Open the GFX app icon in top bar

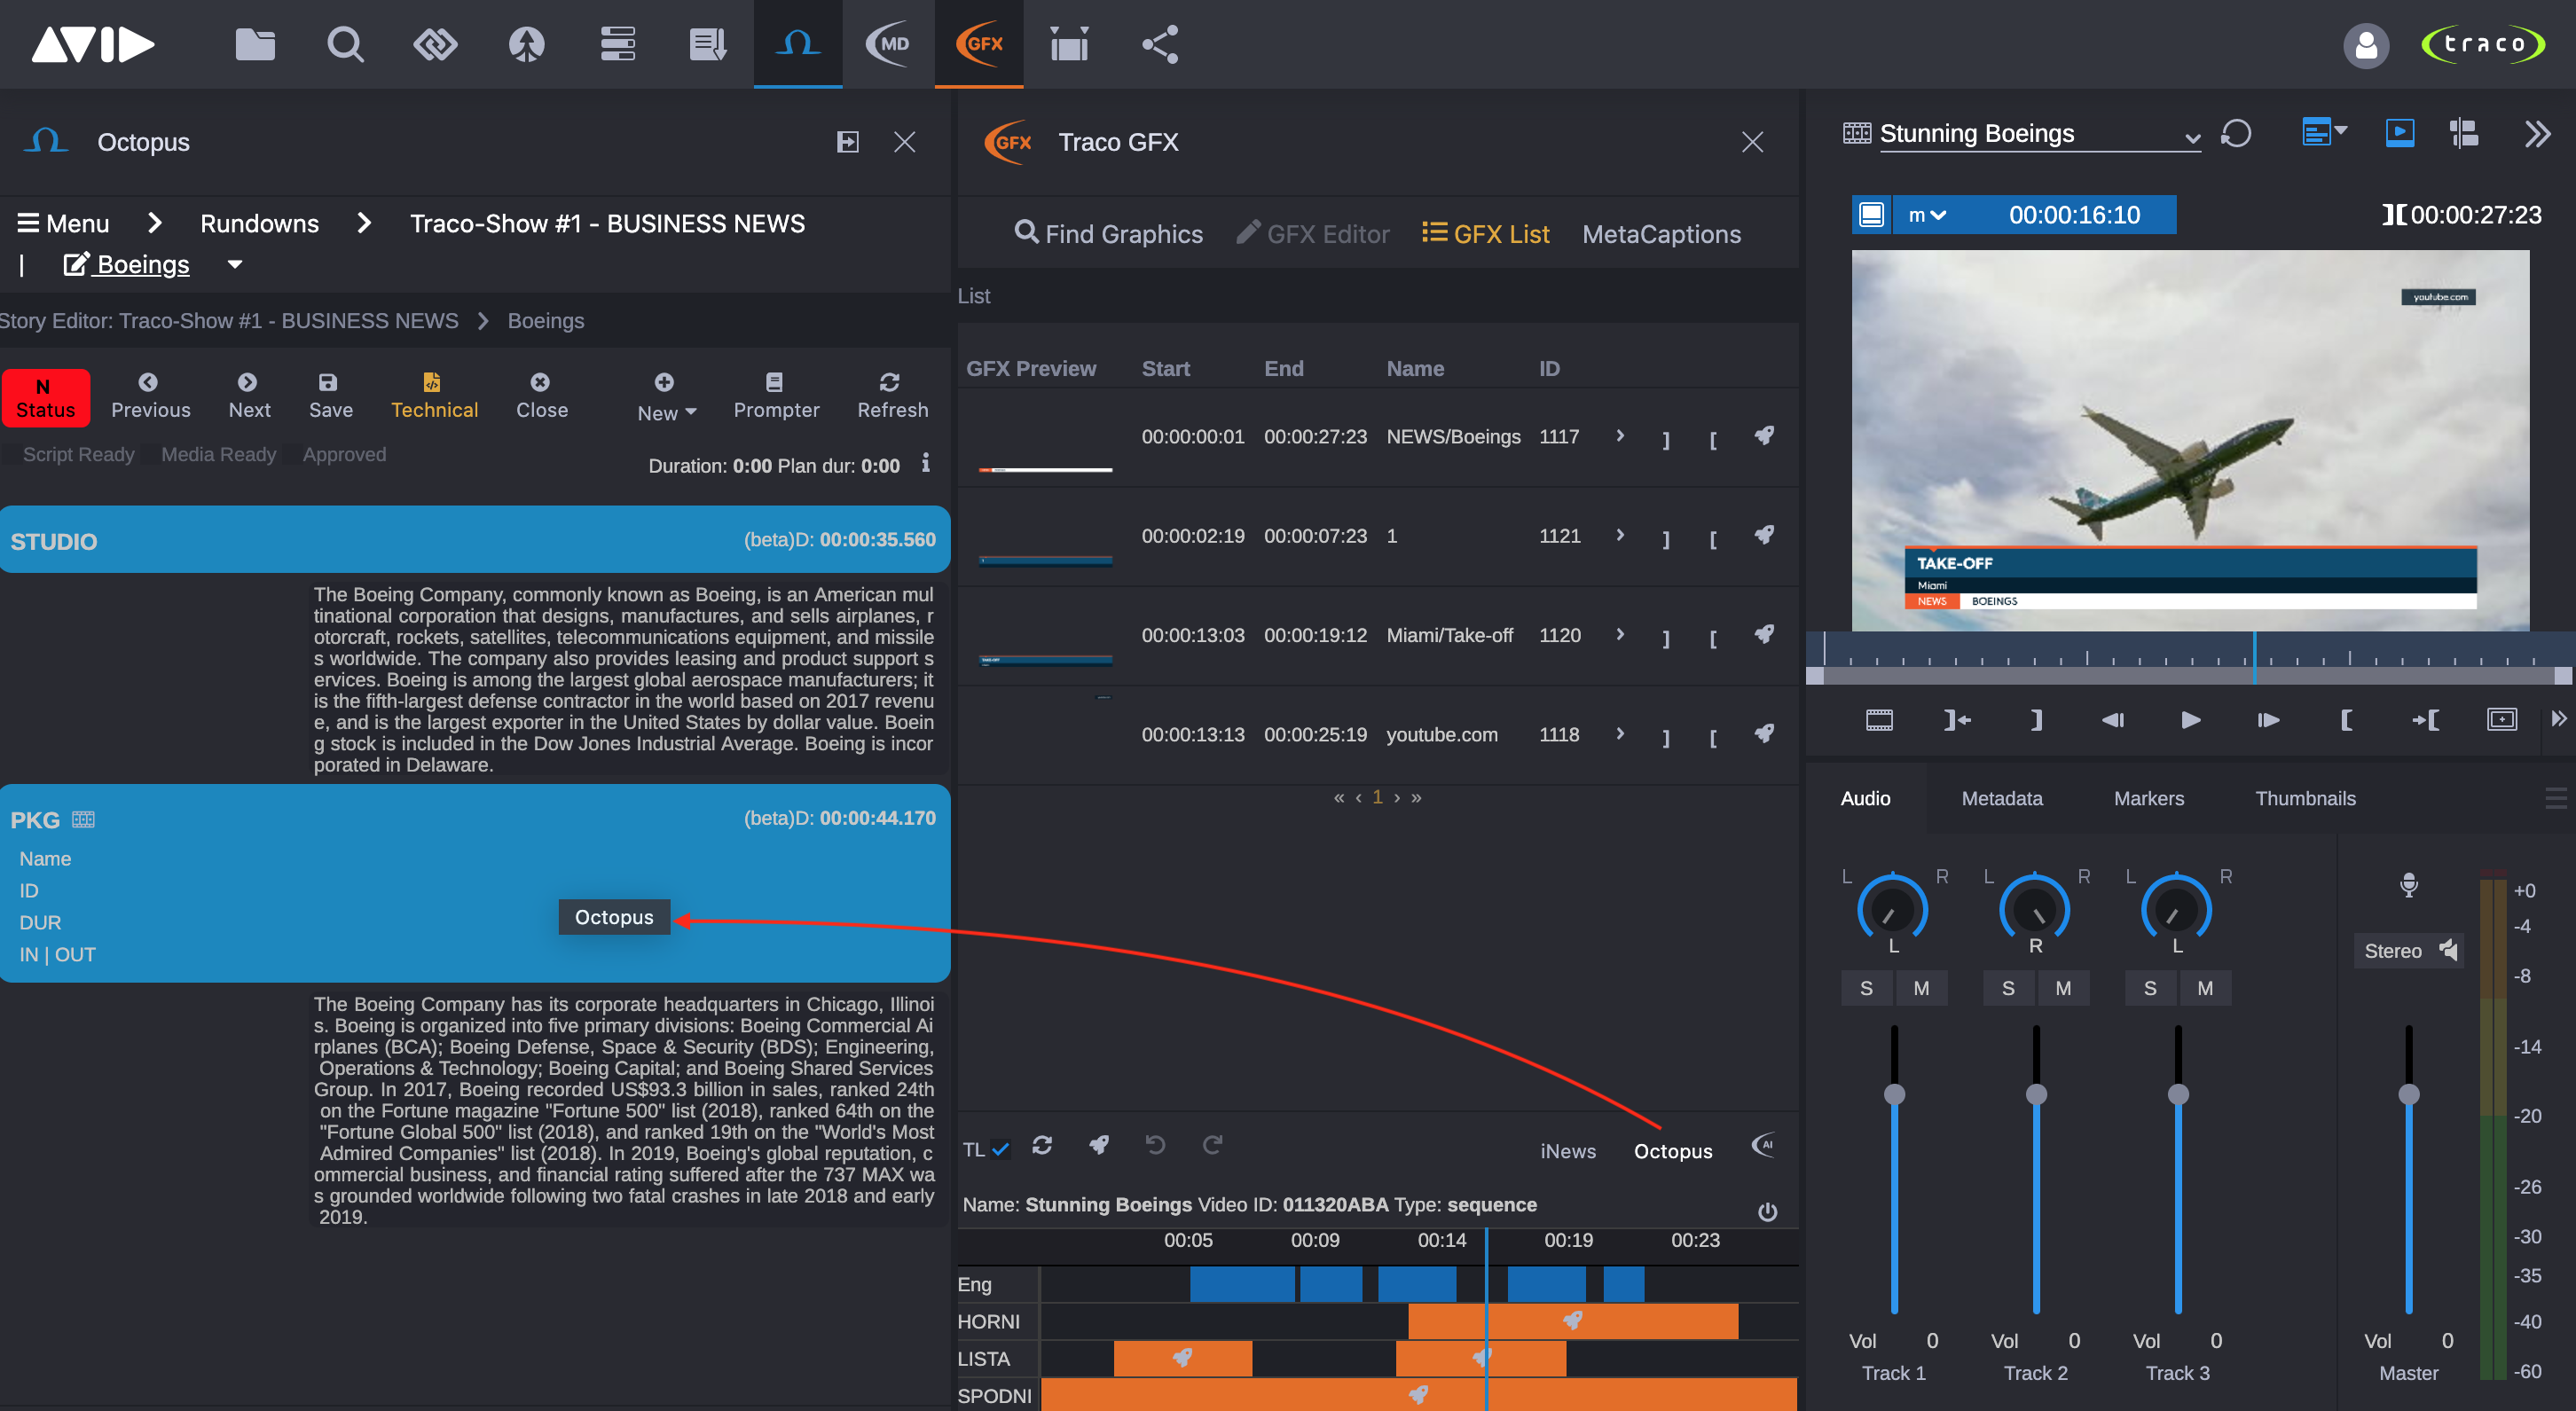coord(979,44)
